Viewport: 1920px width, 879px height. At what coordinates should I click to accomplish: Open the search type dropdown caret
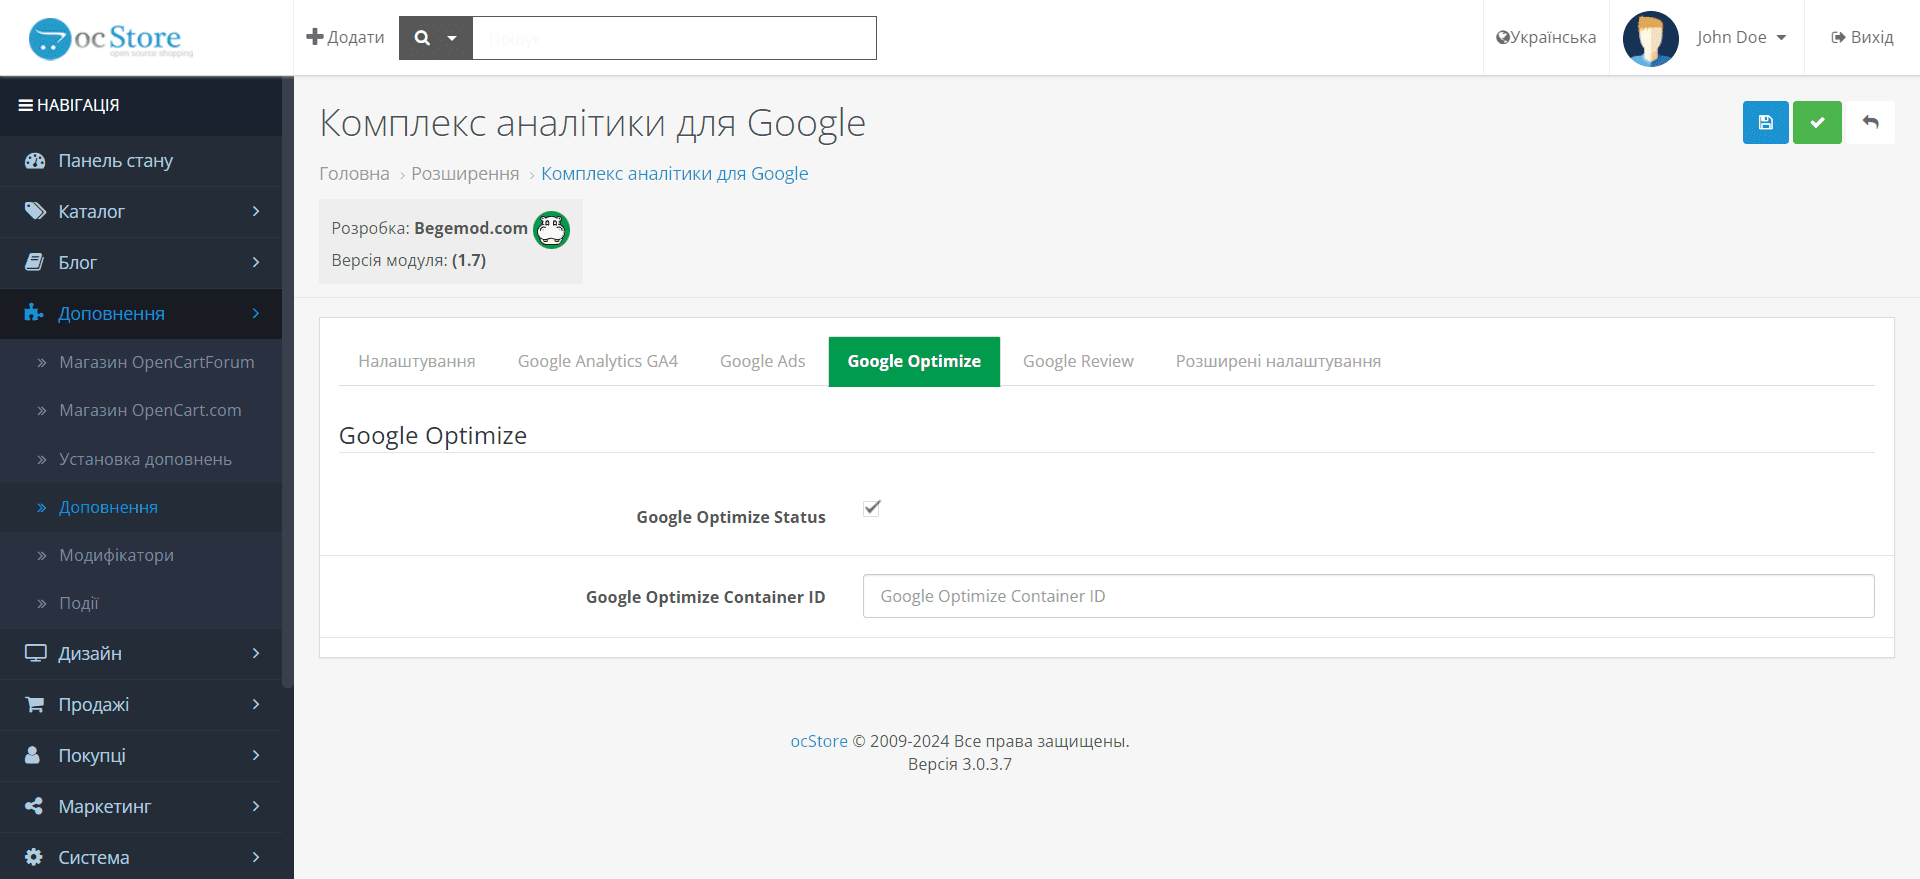point(452,38)
